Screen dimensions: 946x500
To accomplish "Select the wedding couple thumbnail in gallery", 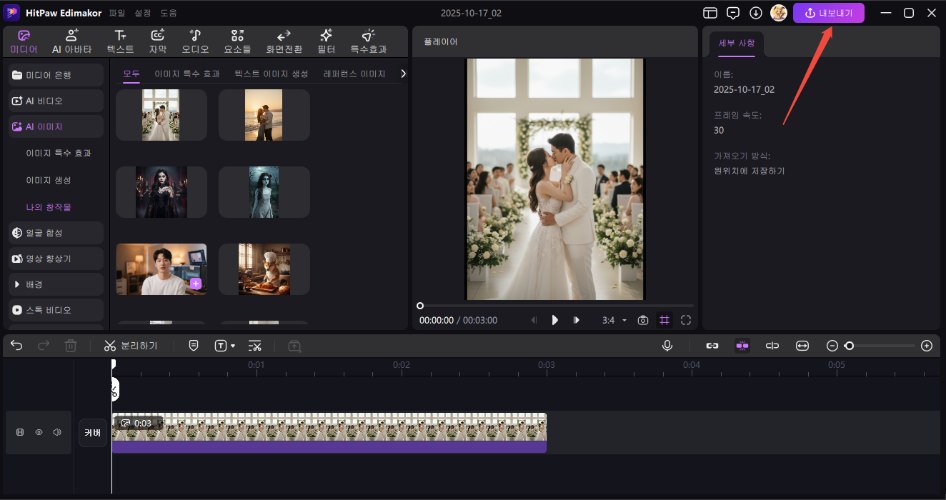I will 161,114.
